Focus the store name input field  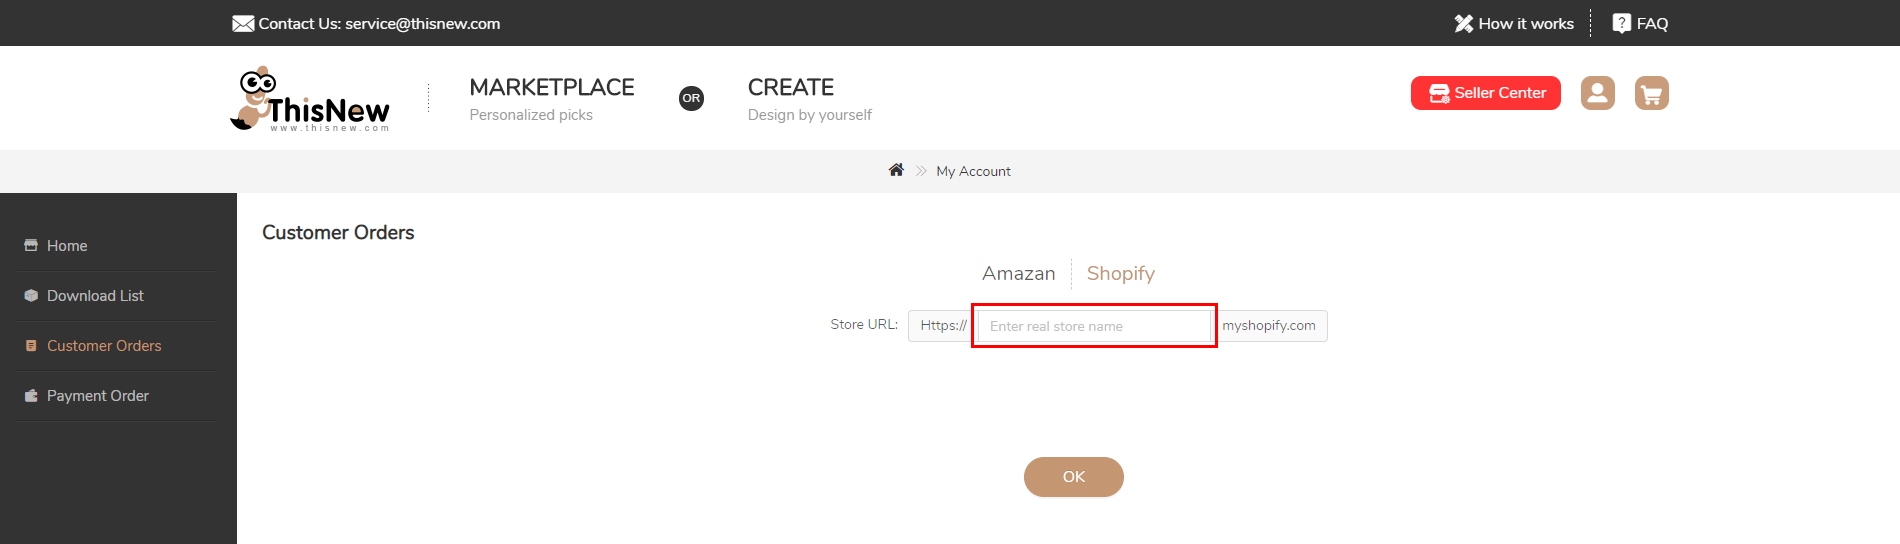[x=1094, y=326]
